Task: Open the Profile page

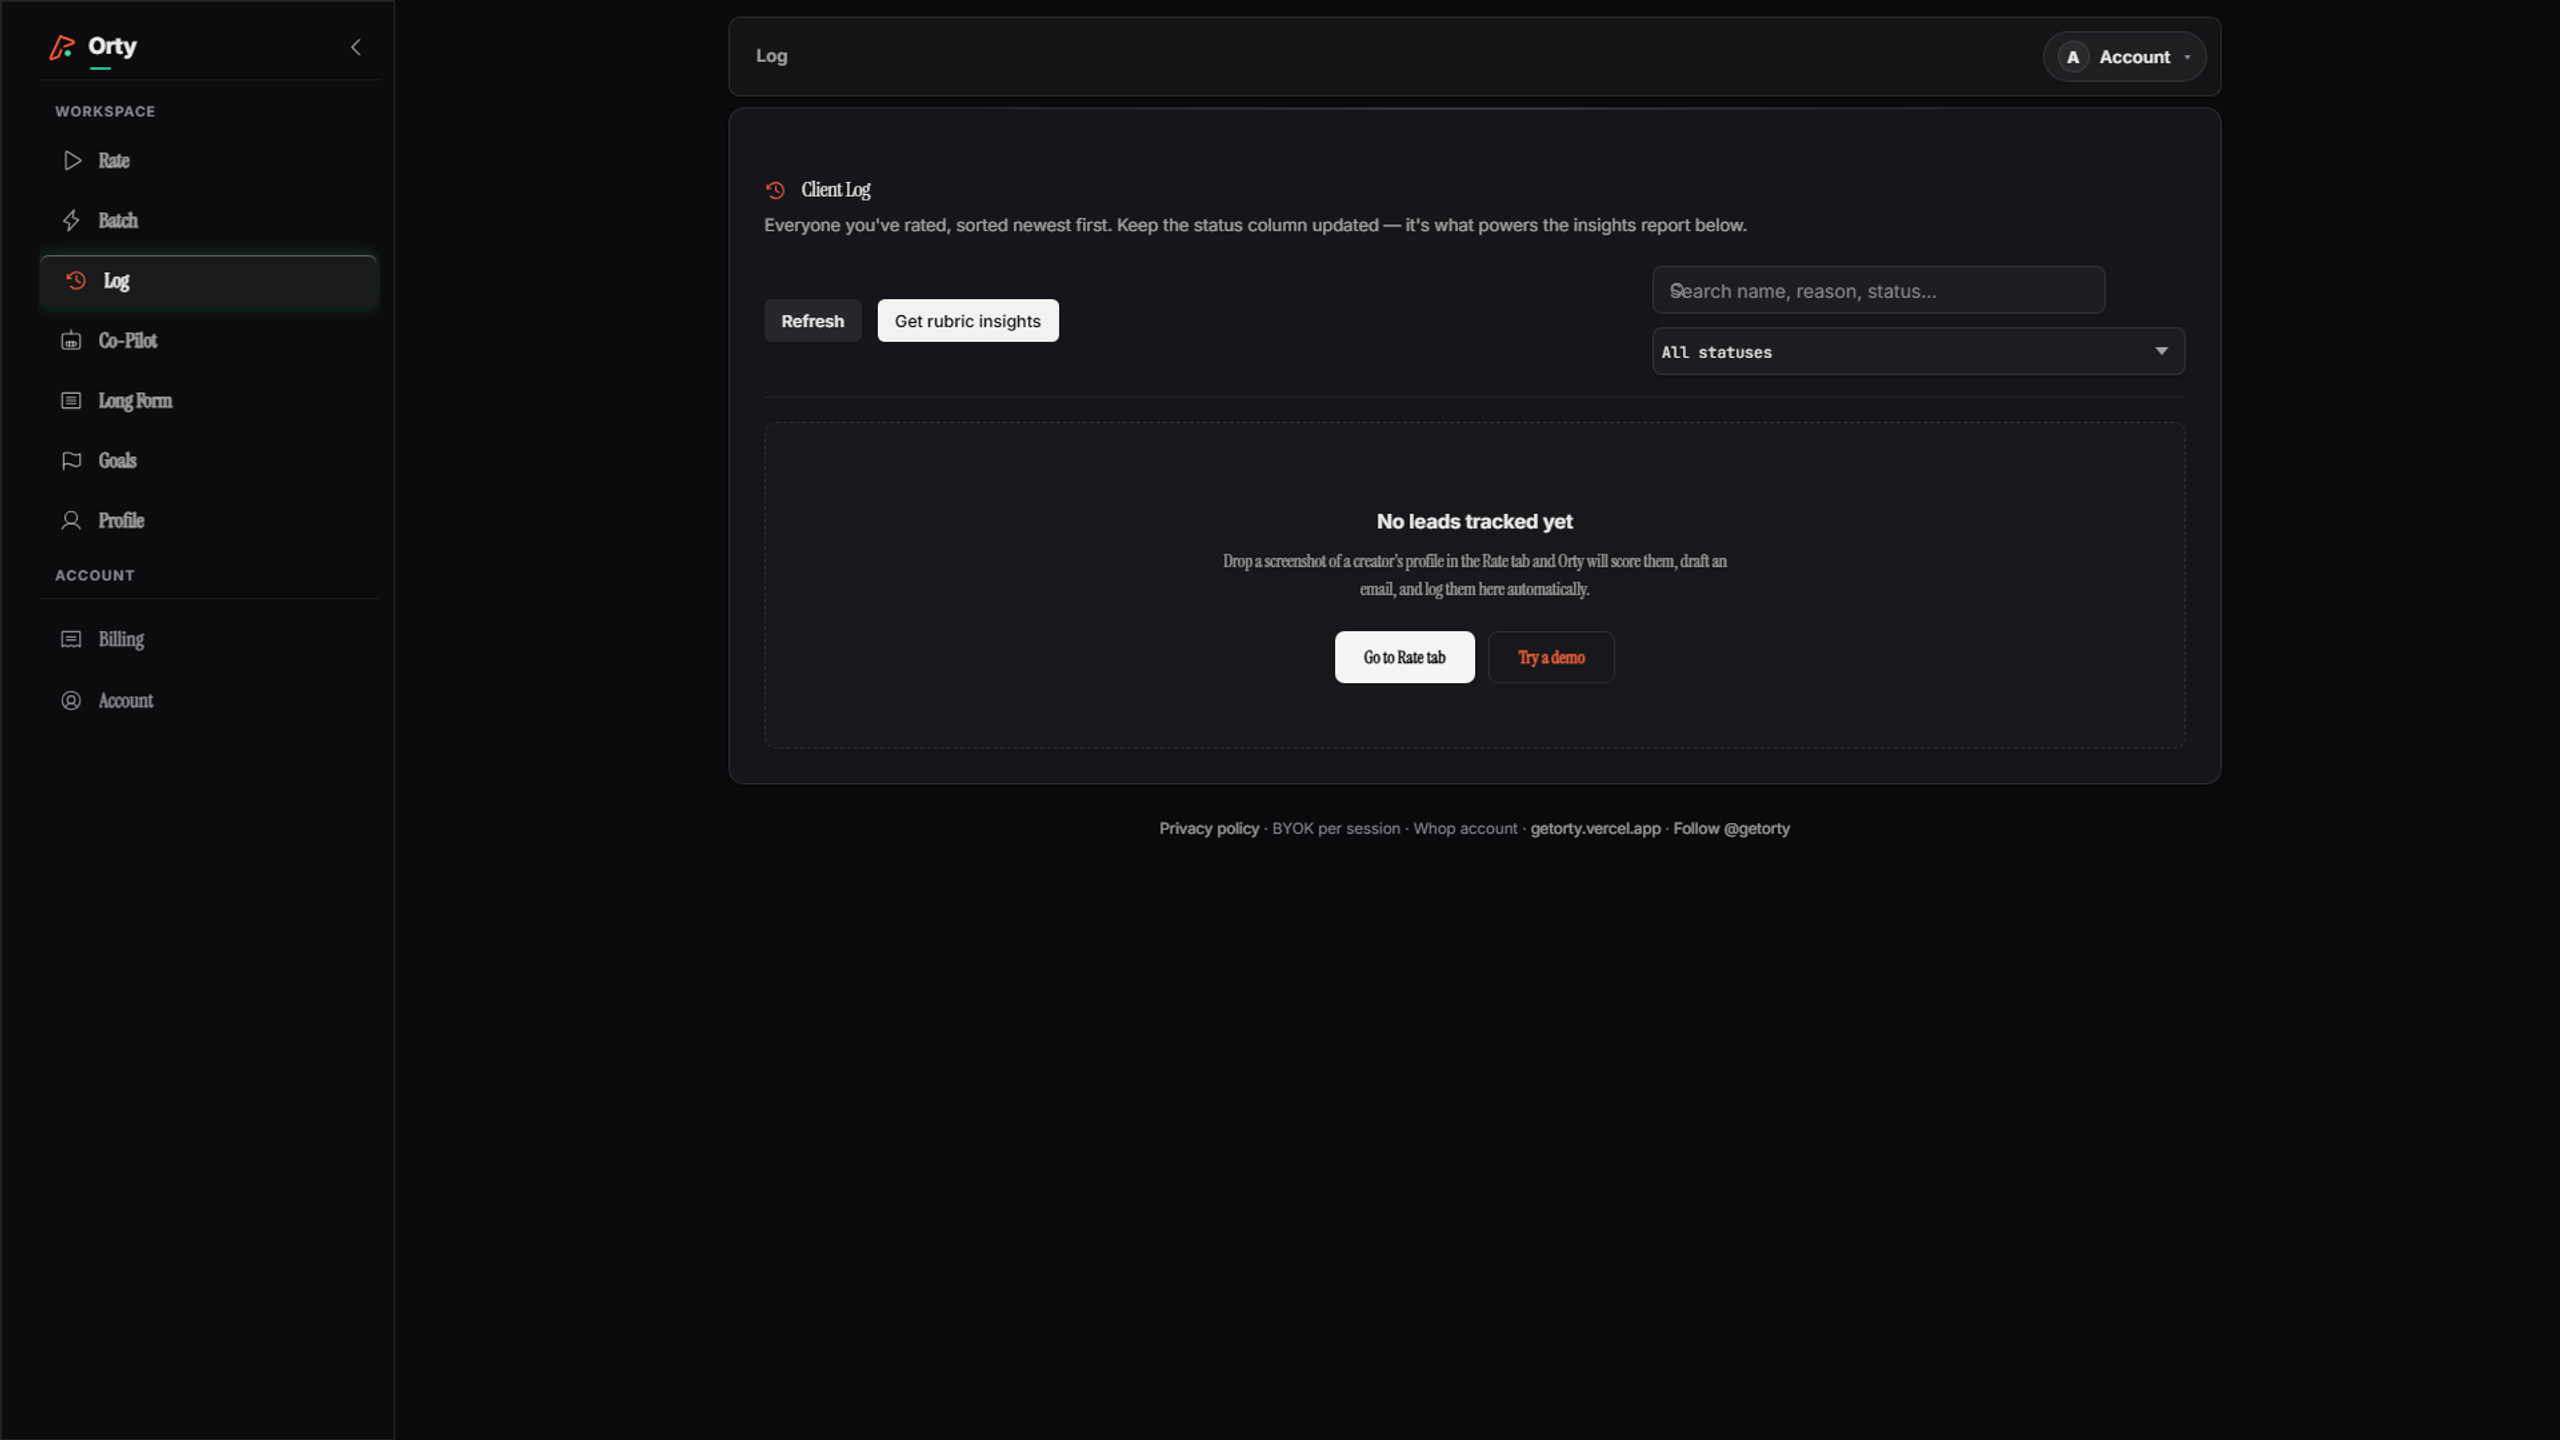Action: point(208,521)
